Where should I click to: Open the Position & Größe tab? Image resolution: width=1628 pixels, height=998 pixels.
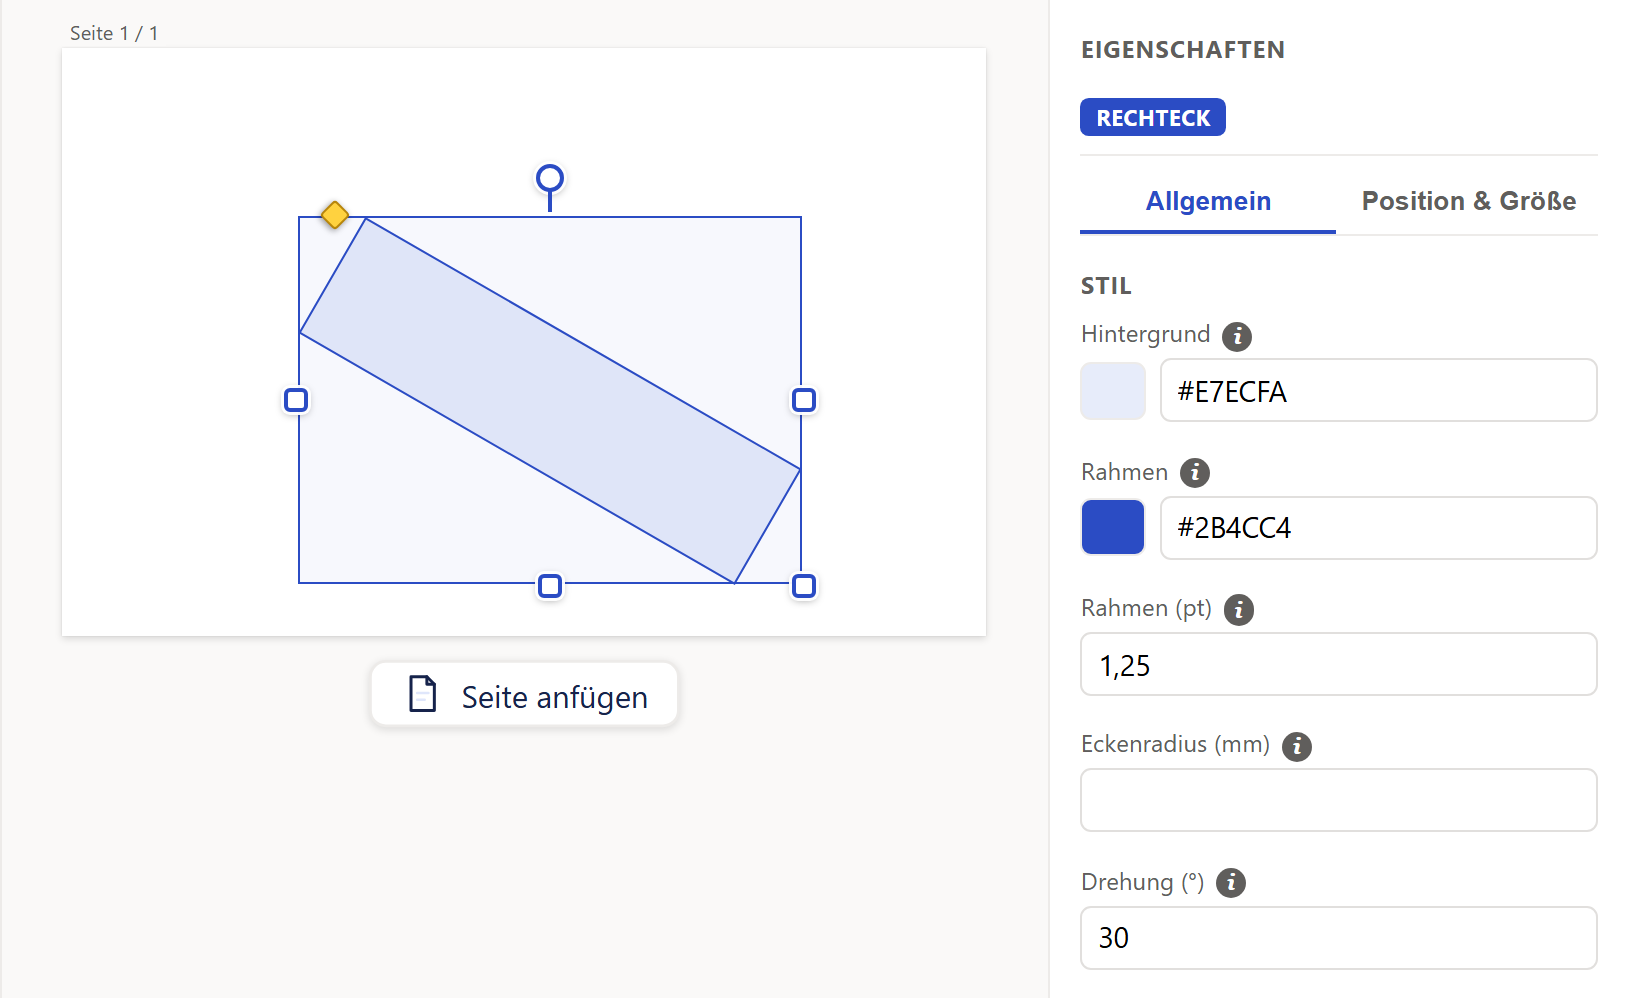[1468, 202]
